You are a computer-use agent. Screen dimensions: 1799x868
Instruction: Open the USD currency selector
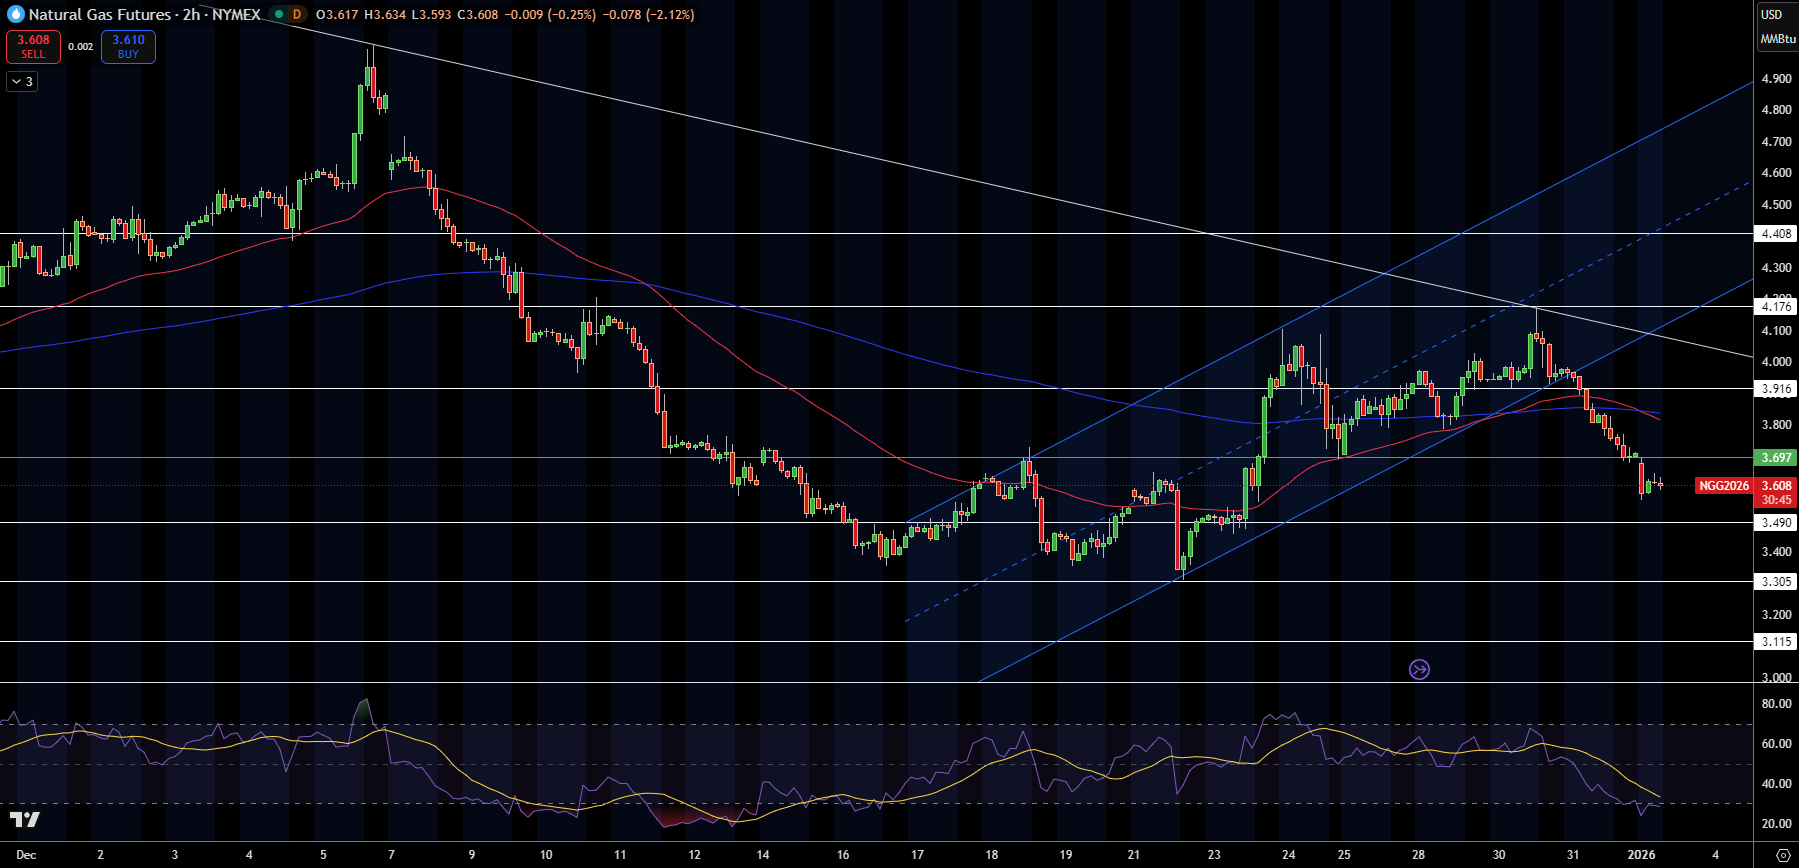tap(1772, 14)
